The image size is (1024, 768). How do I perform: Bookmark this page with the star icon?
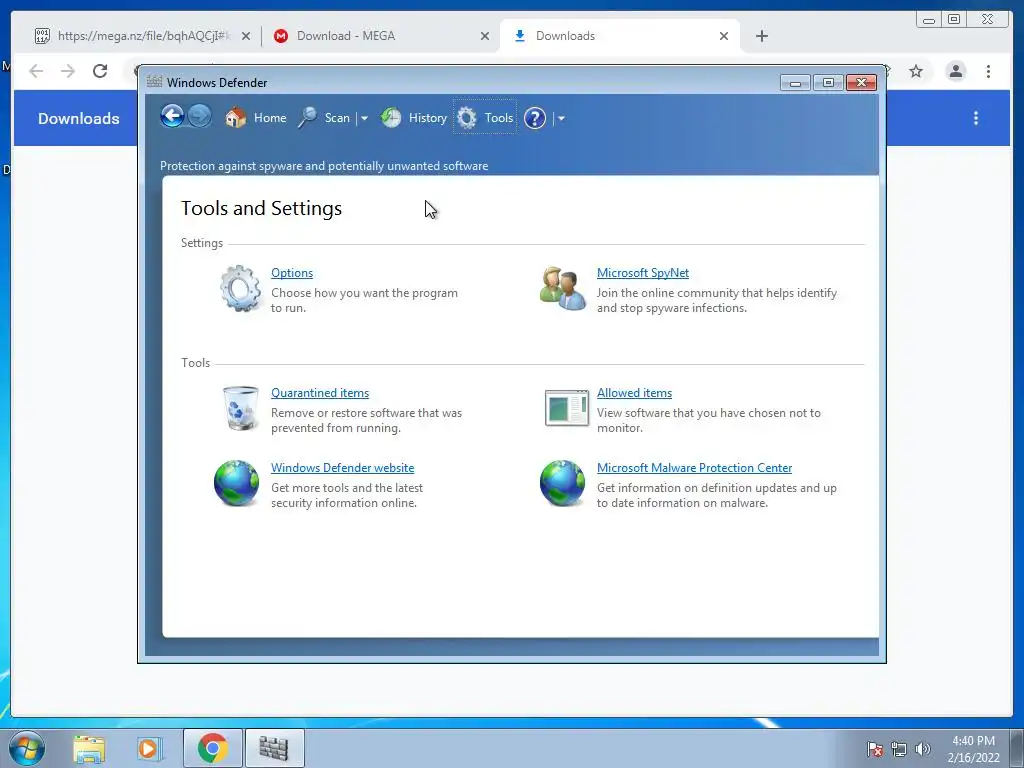tap(916, 71)
